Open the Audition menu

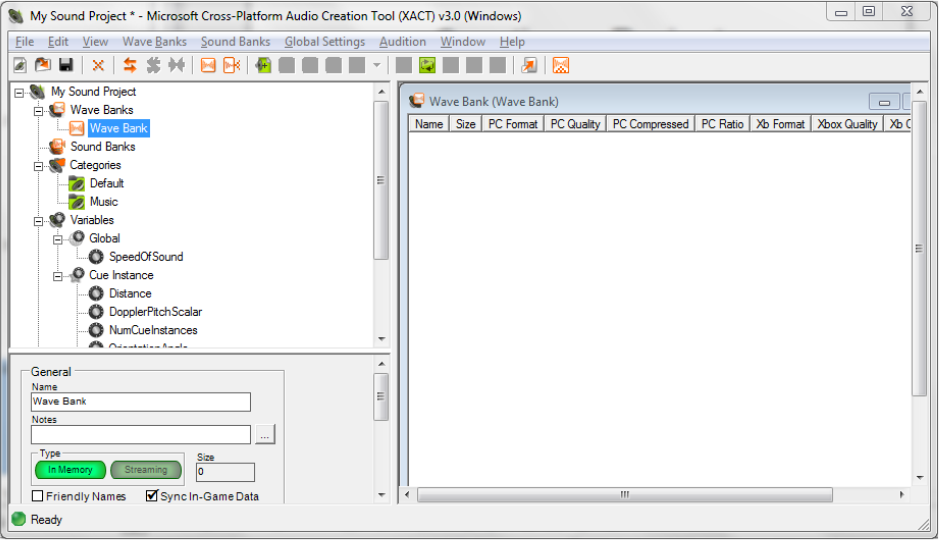tap(402, 42)
